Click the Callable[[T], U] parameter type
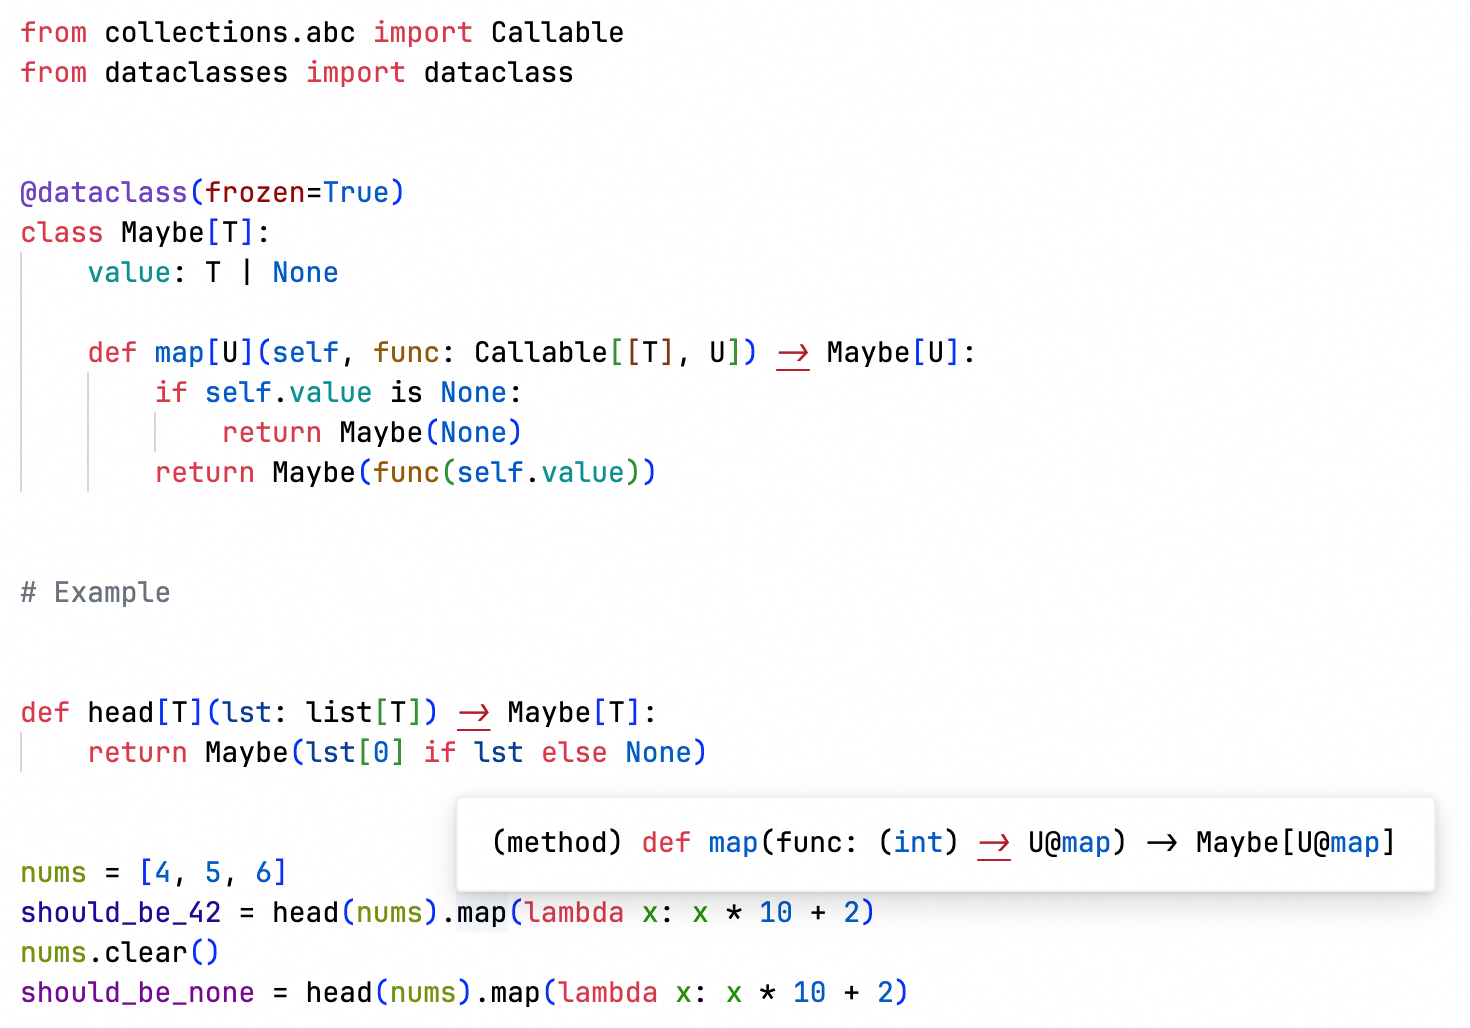Viewport: 1470px width, 1028px height. [610, 352]
